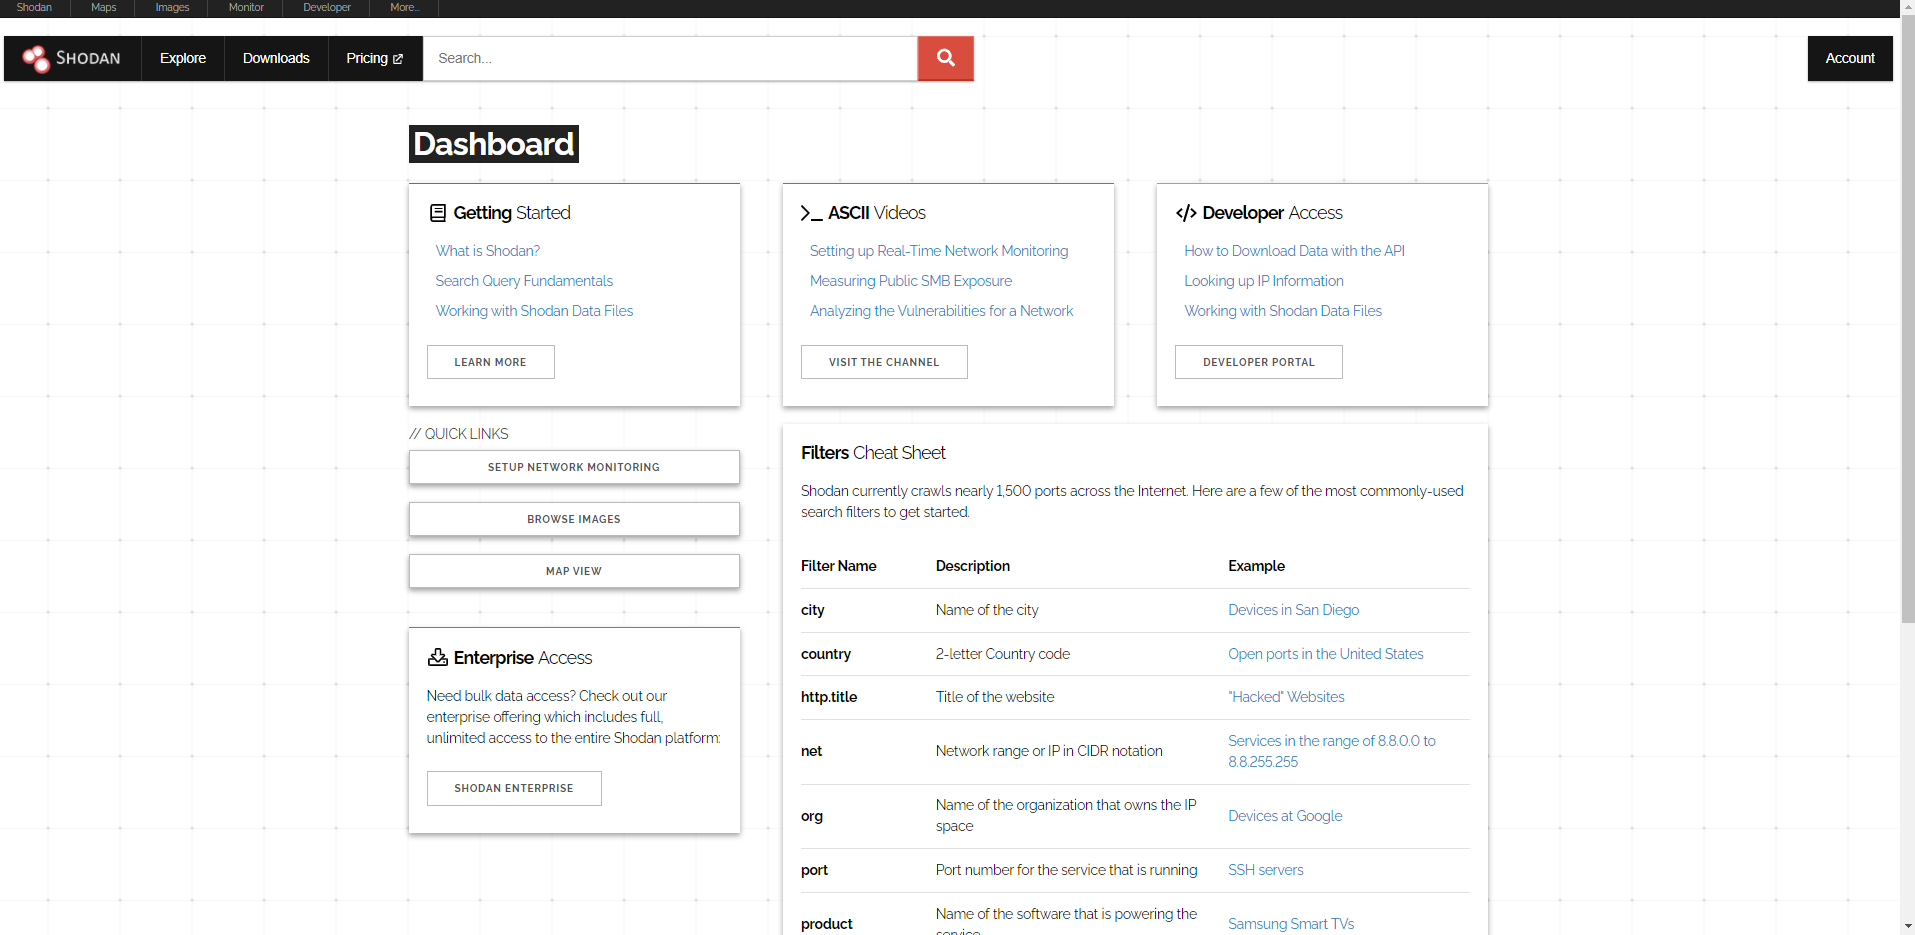Click the Shodan logo icon
Screen dimensions: 1915x935
[36, 59]
